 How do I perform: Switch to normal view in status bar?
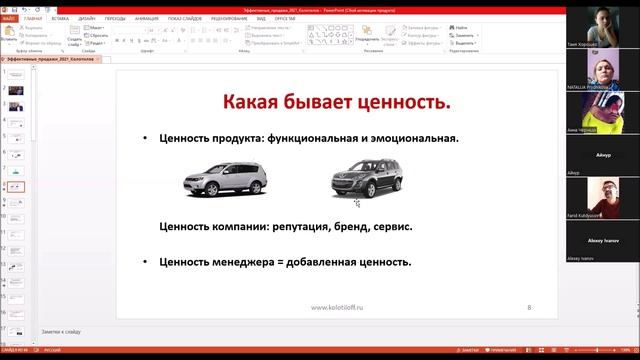point(529,350)
